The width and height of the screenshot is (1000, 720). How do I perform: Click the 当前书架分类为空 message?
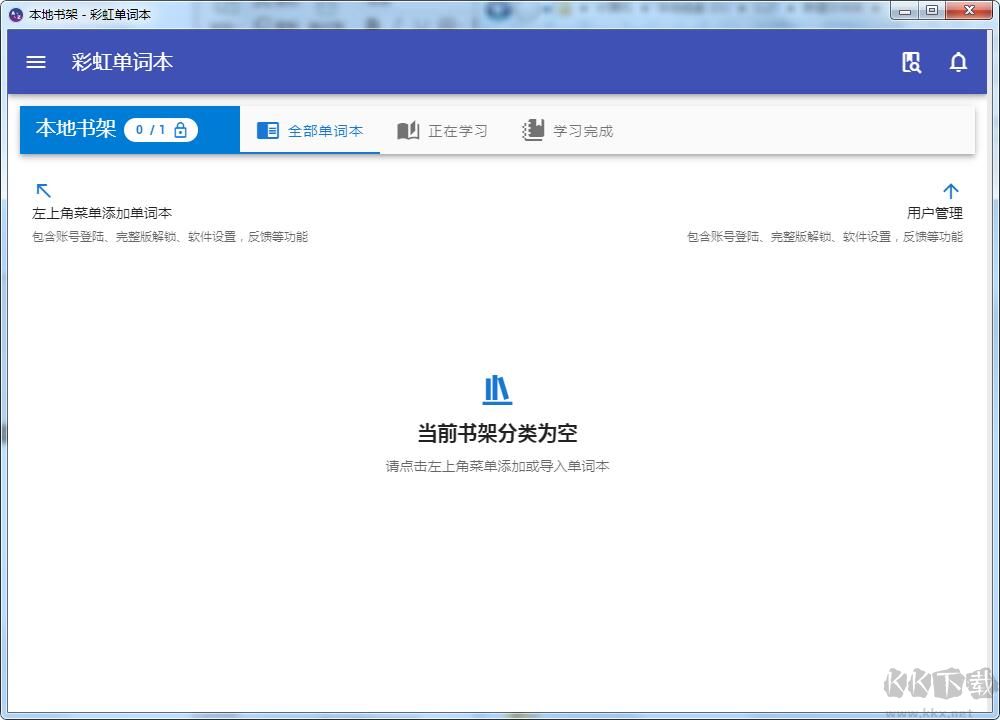497,433
